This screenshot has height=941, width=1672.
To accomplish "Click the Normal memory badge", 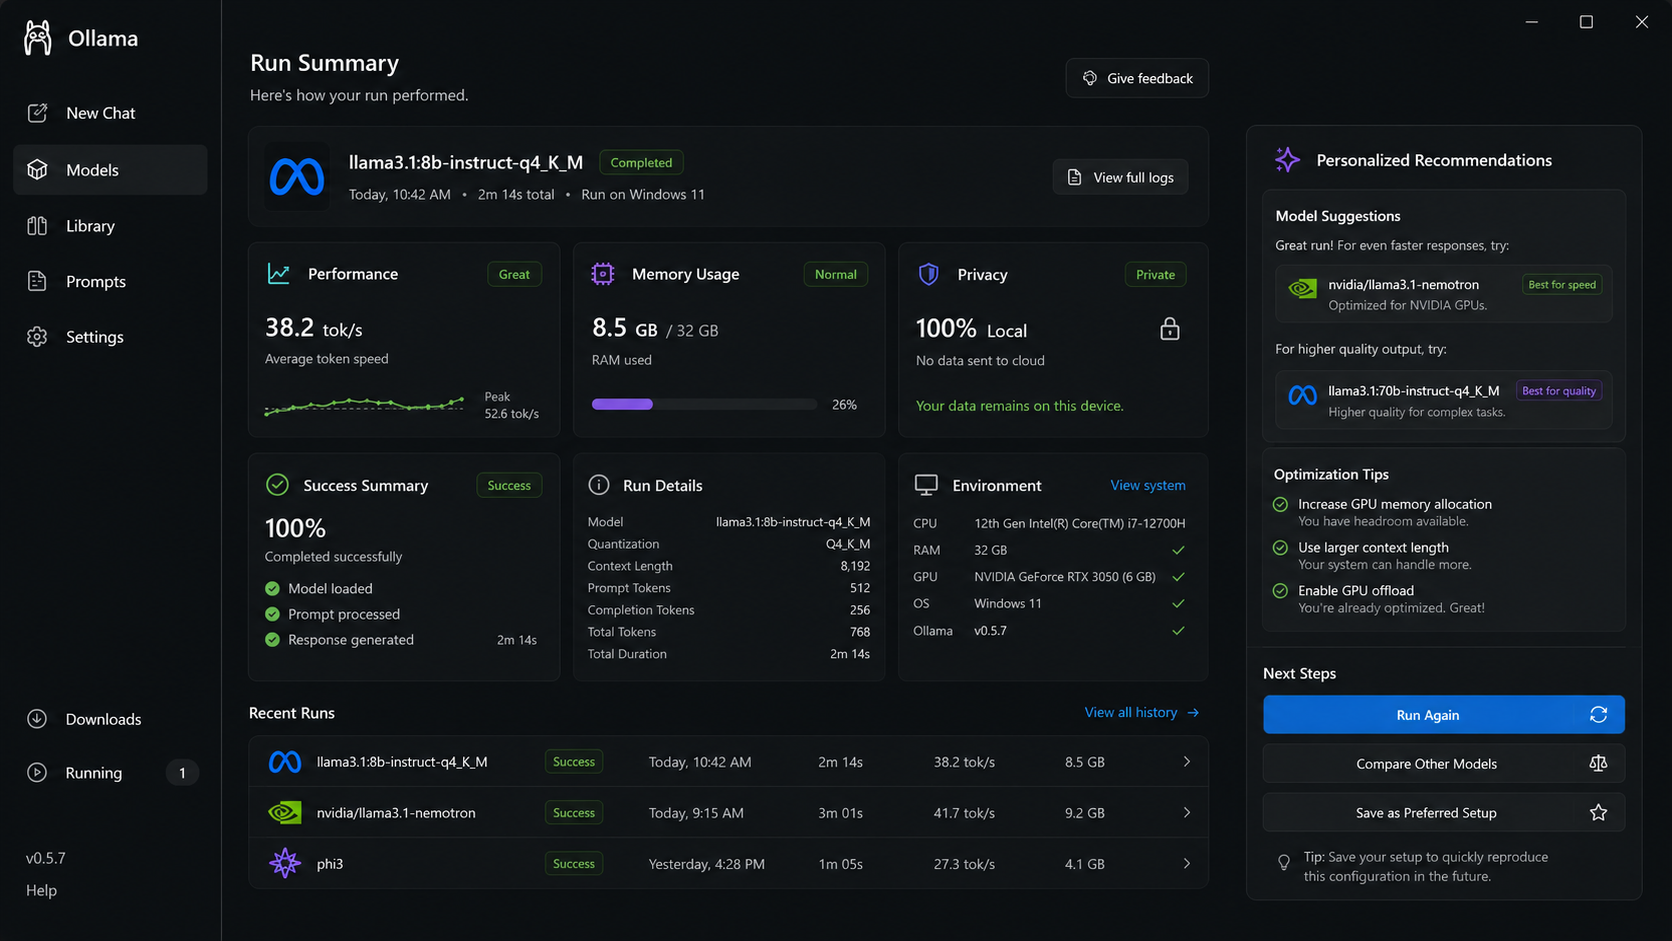I will pyautogui.click(x=835, y=274).
